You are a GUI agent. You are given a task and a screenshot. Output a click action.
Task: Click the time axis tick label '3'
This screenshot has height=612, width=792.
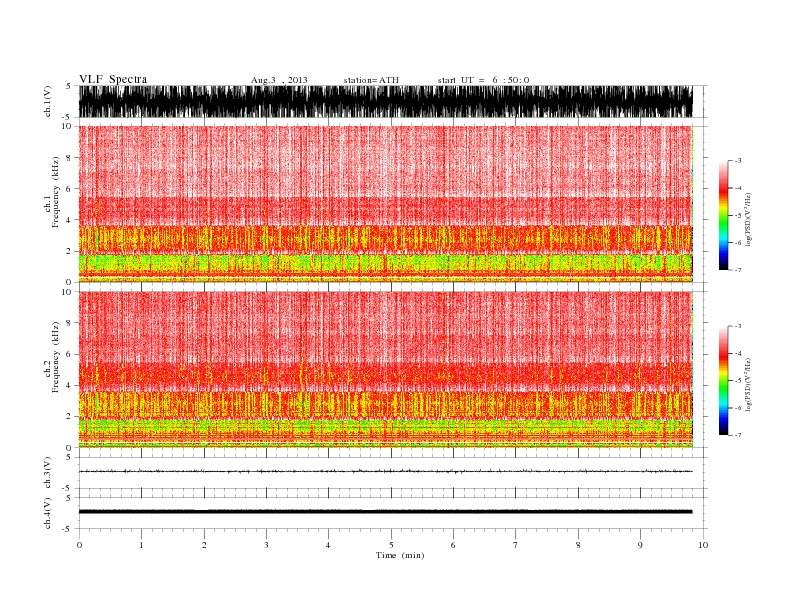point(266,545)
